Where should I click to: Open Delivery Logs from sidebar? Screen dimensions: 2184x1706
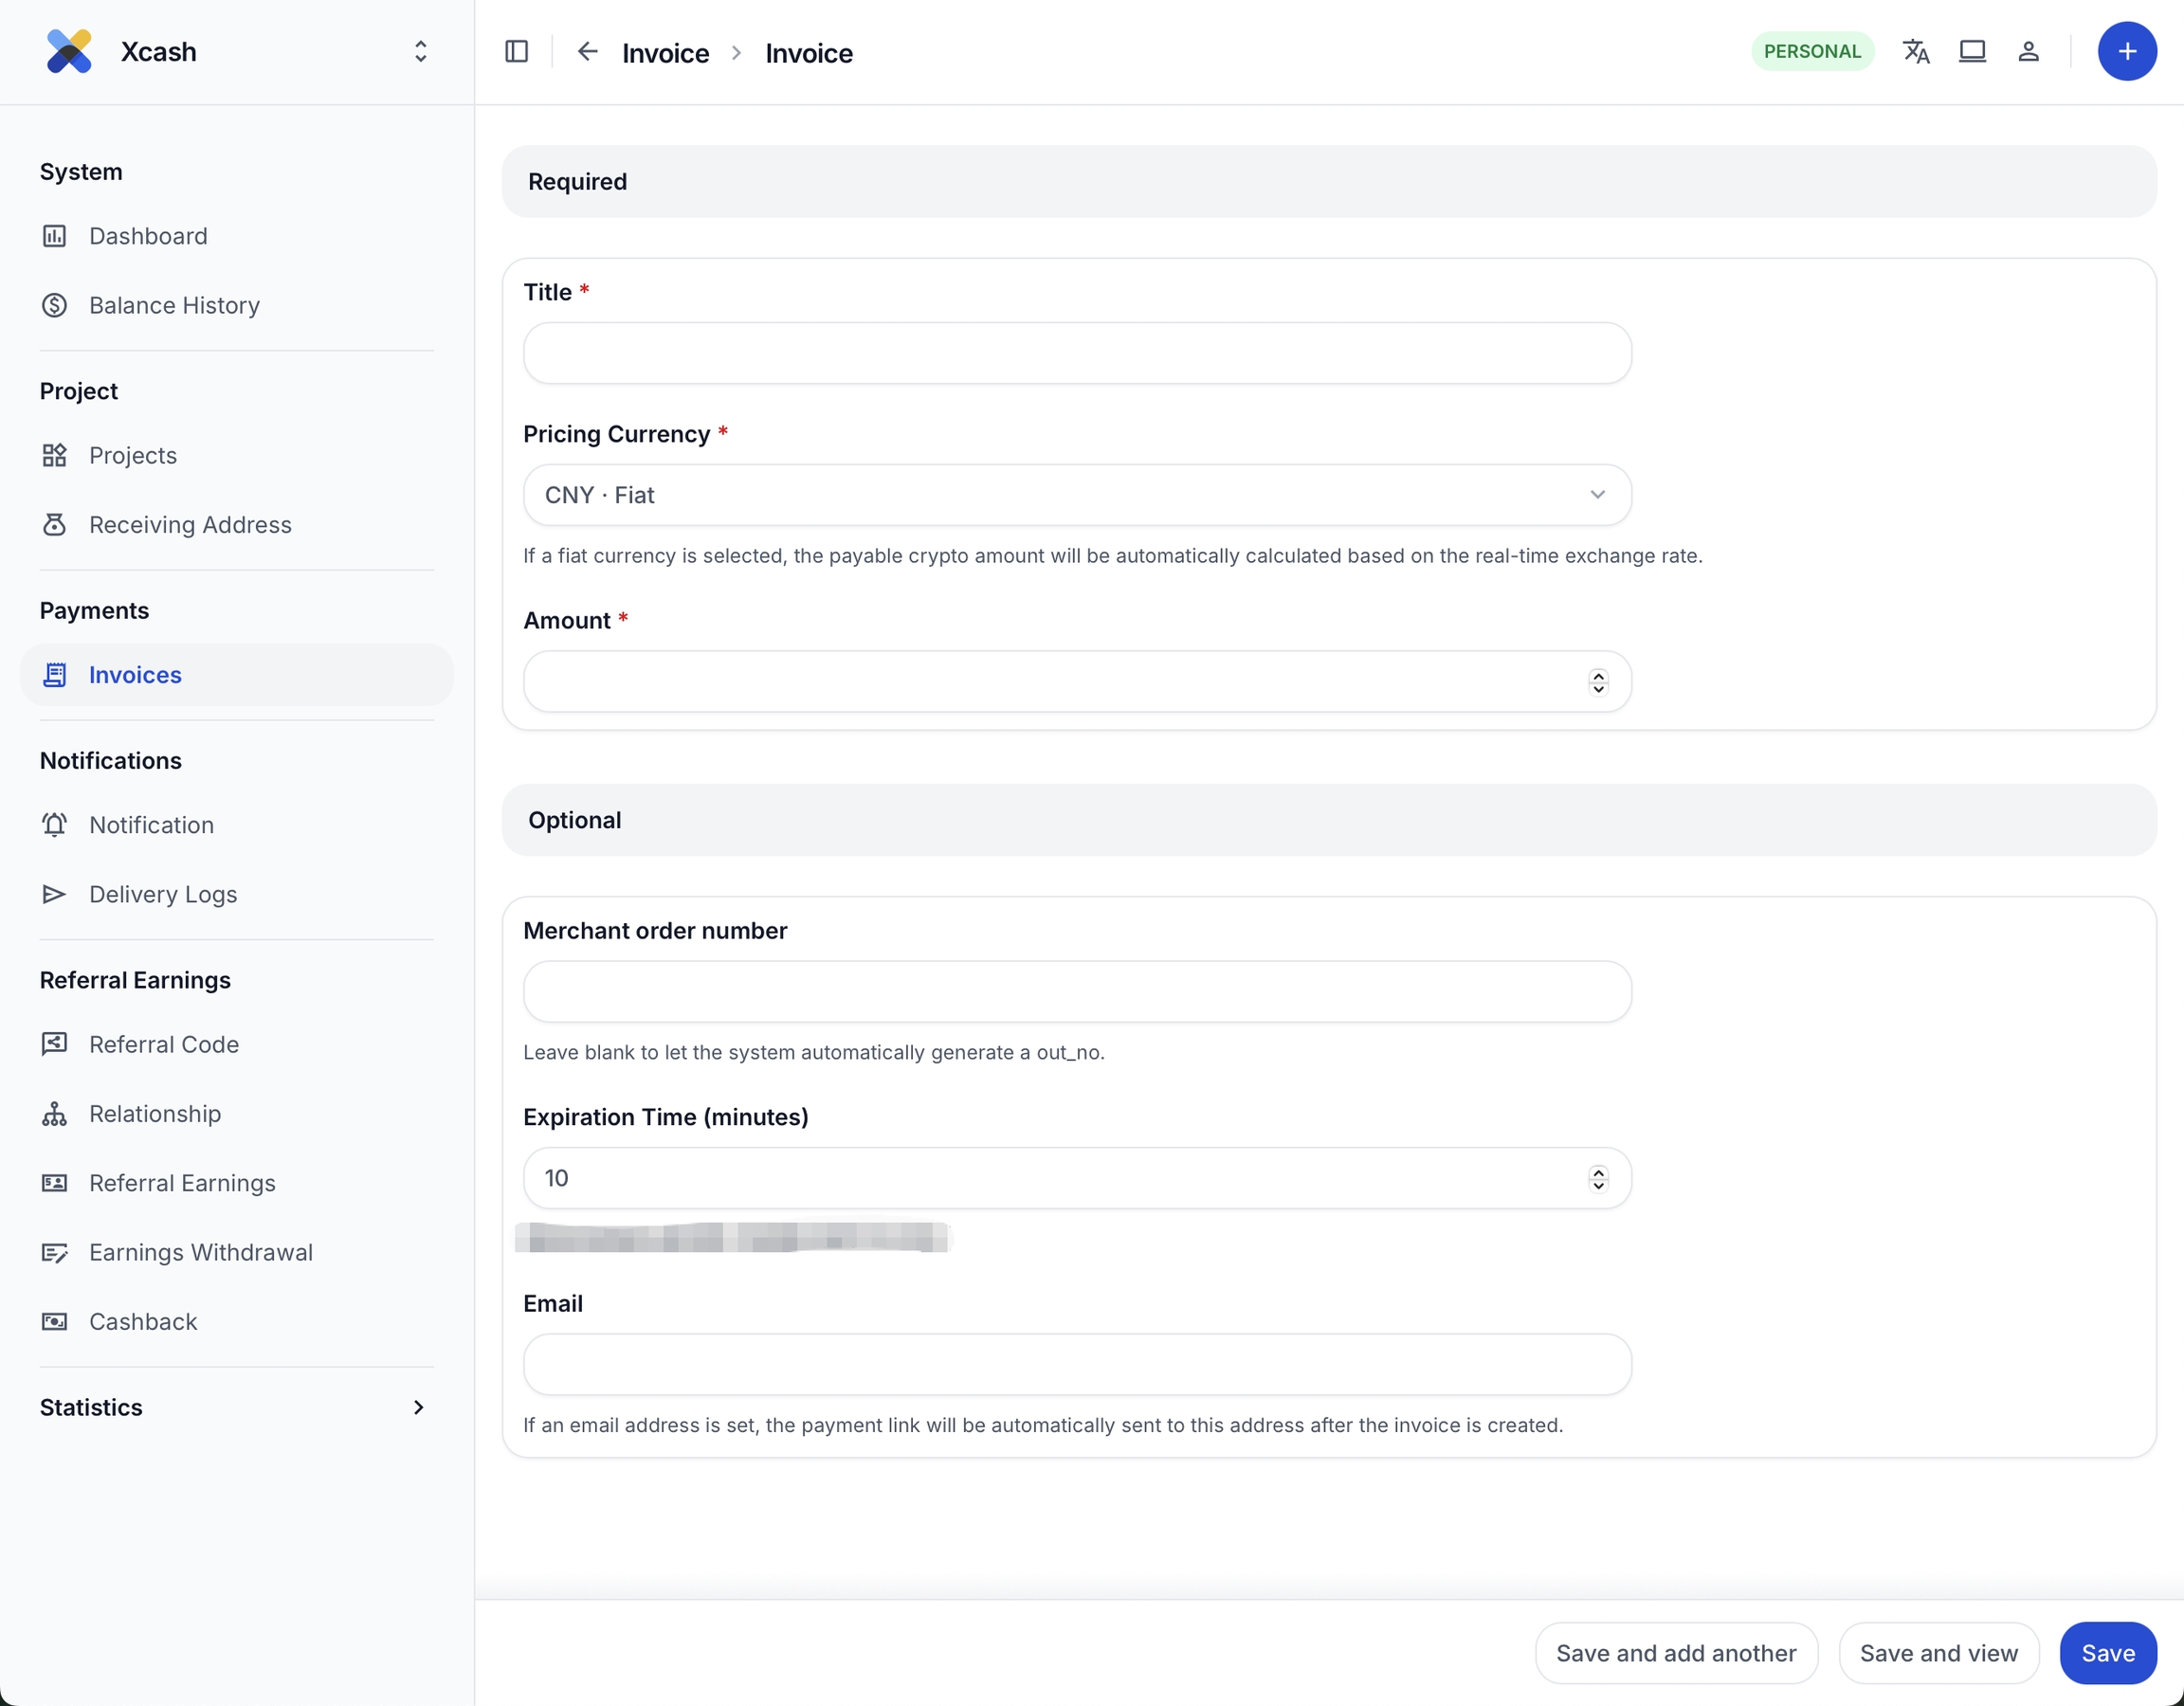(x=163, y=894)
